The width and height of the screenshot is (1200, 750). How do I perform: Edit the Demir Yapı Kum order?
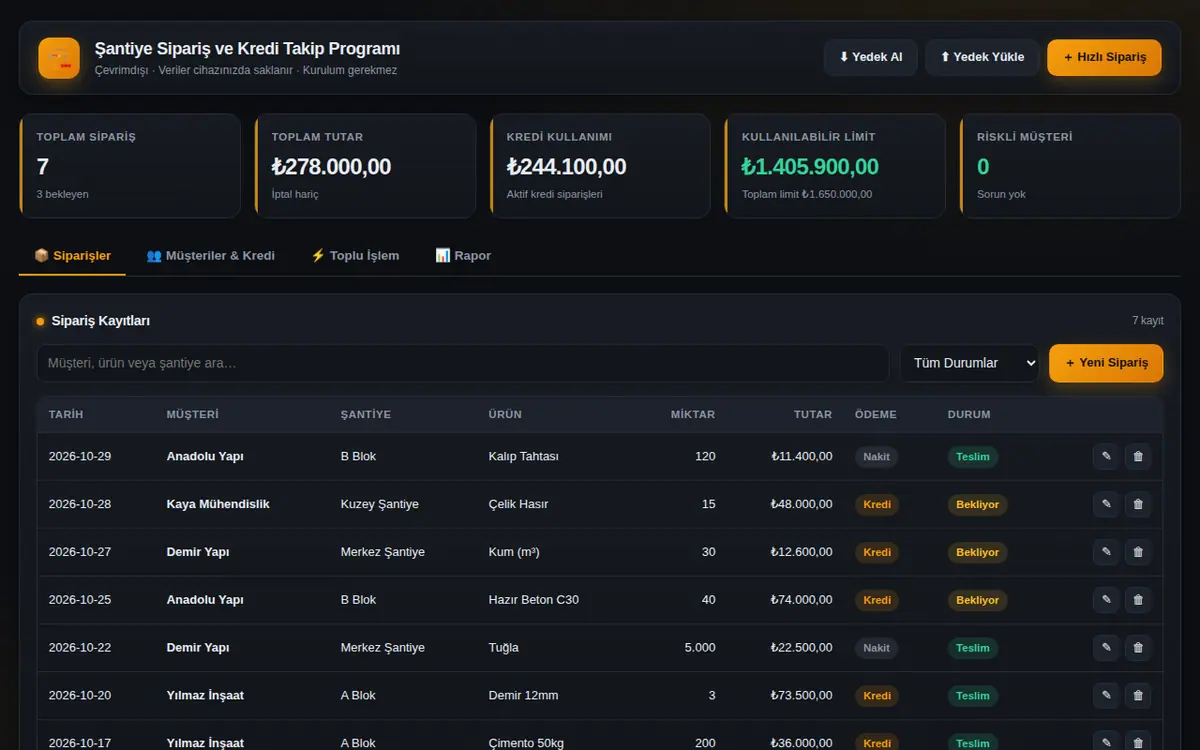(1106, 552)
